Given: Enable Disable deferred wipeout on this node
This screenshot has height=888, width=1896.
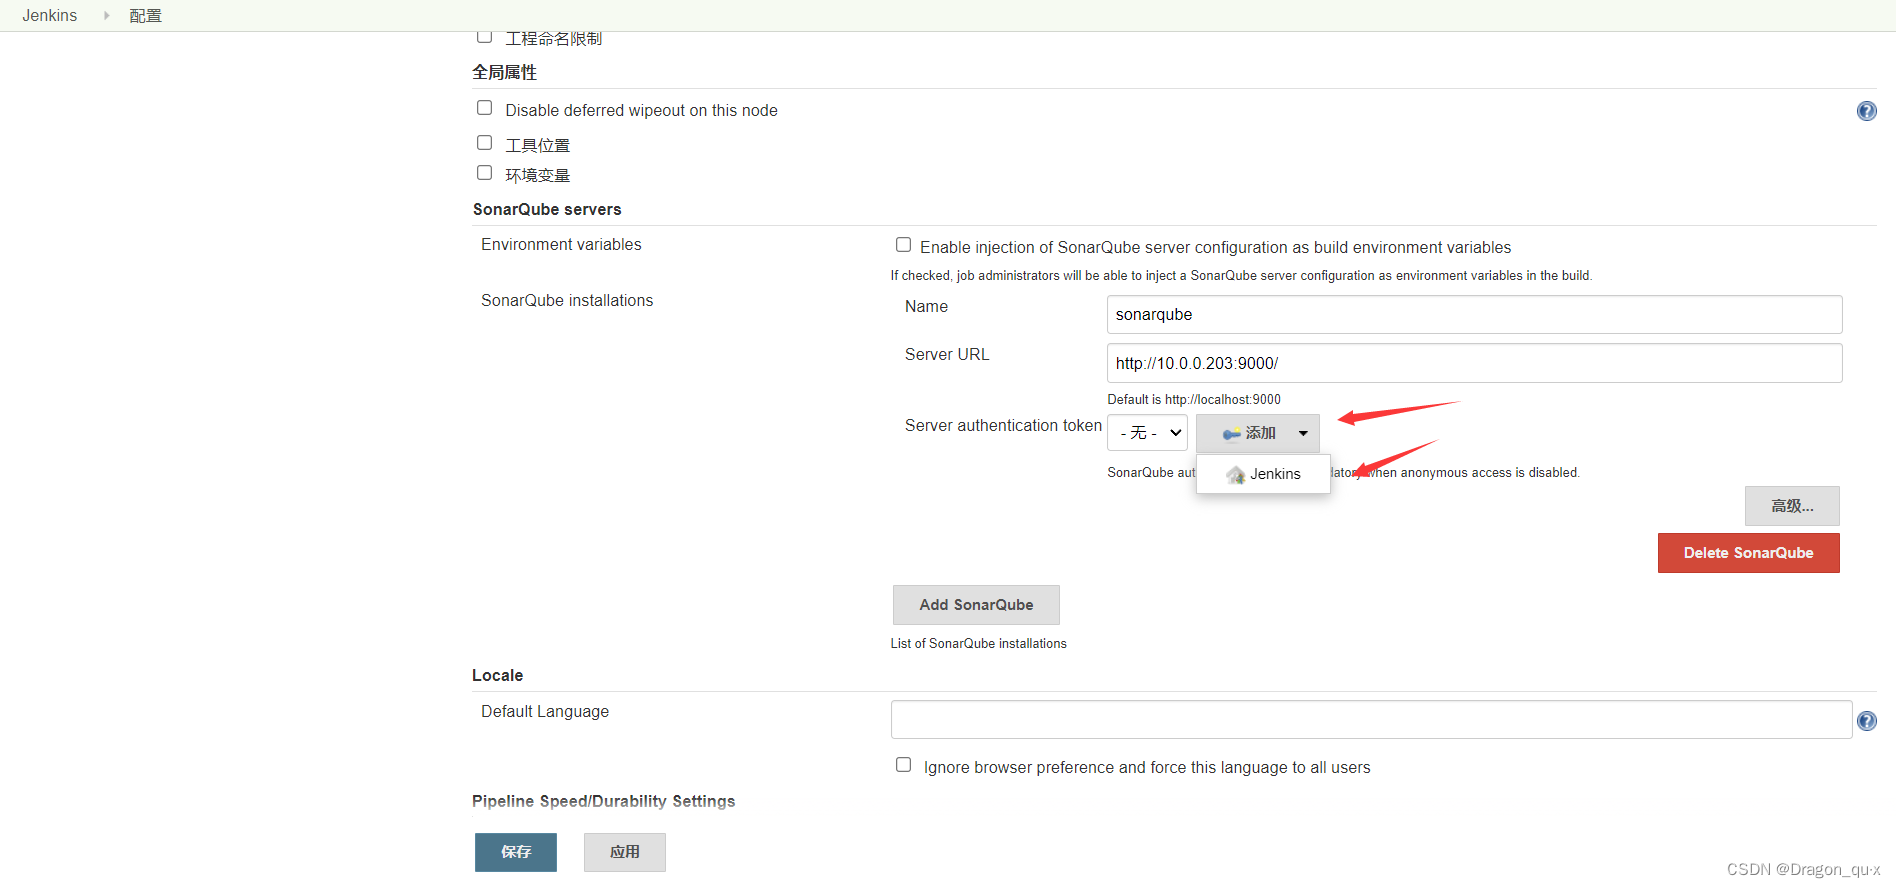Looking at the screenshot, I should 485,108.
